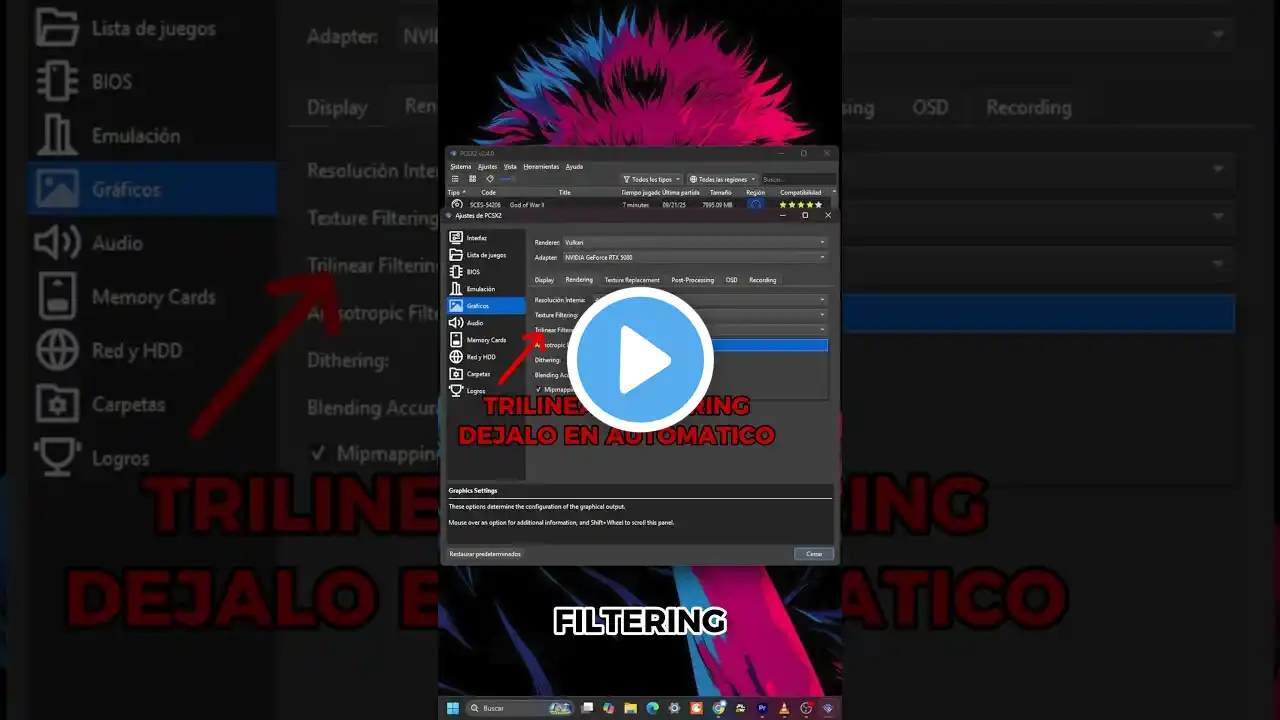Open the Audio speaker icon section

point(456,323)
